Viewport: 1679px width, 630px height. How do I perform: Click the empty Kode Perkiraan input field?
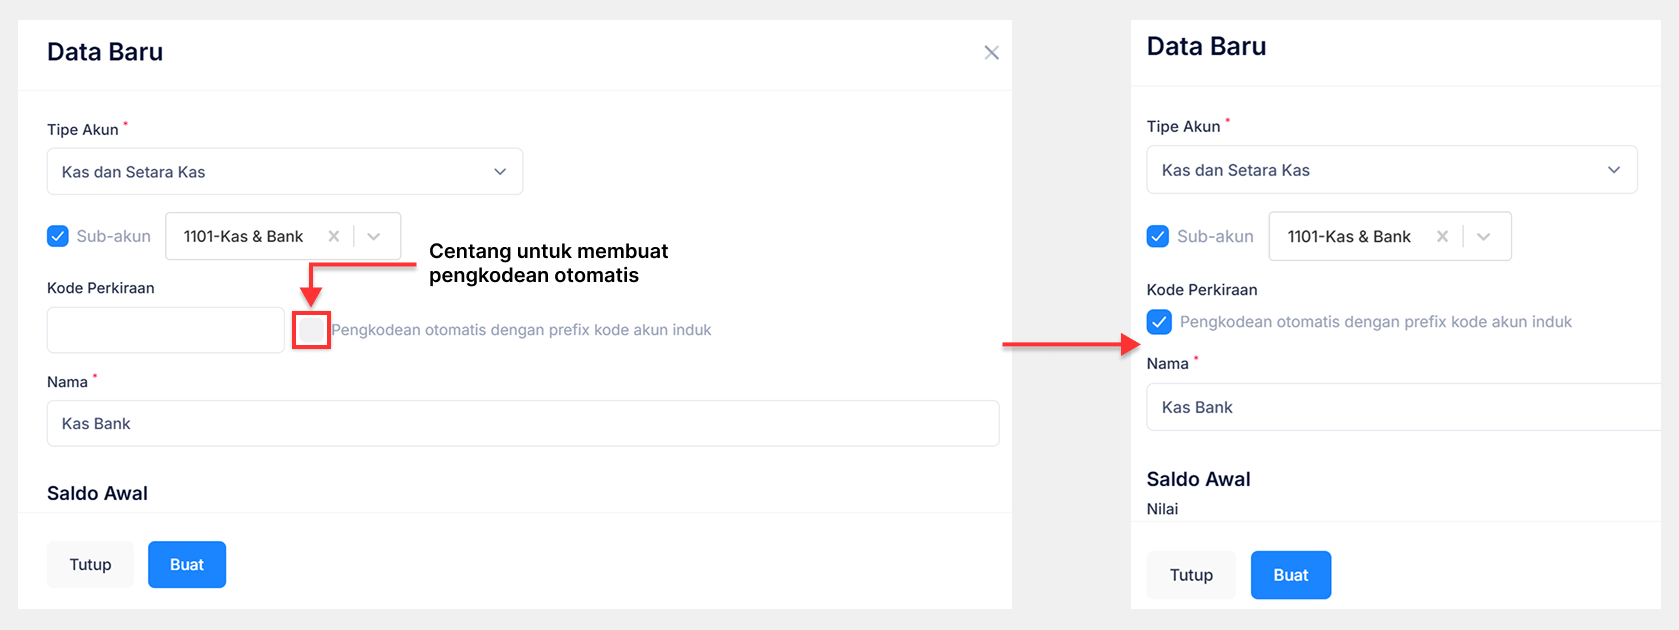(166, 330)
